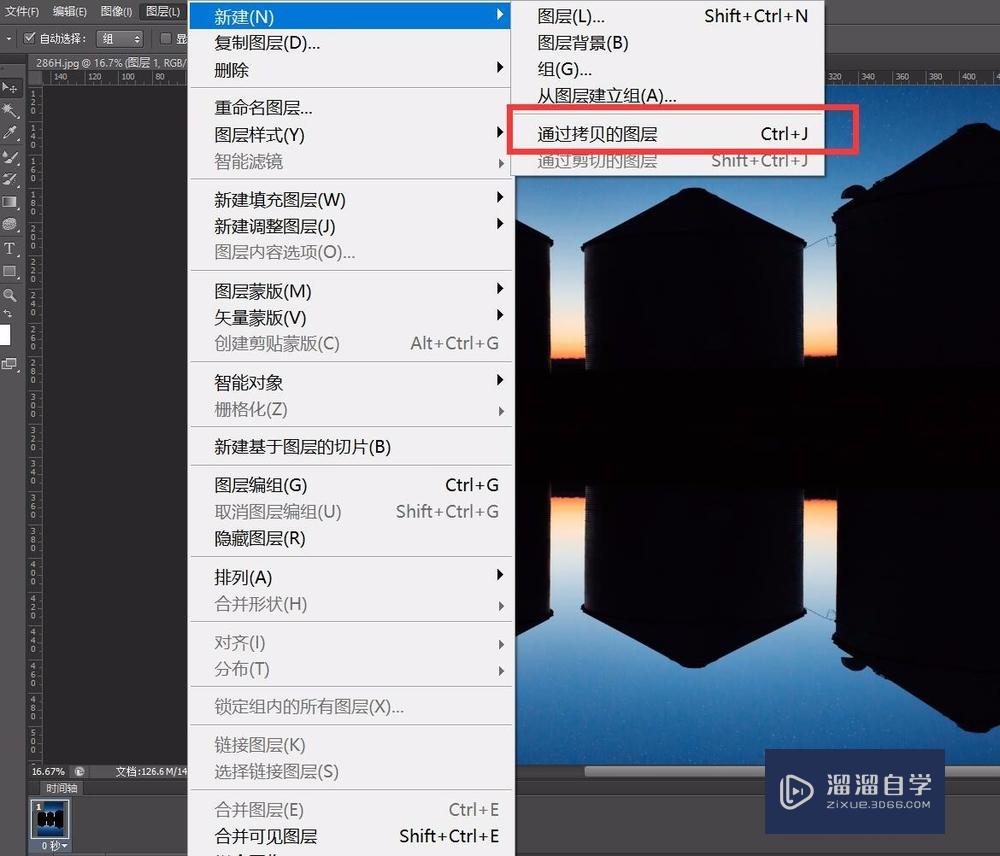Click the white background color swatch
Image resolution: width=1000 pixels, height=856 pixels.
point(4,334)
